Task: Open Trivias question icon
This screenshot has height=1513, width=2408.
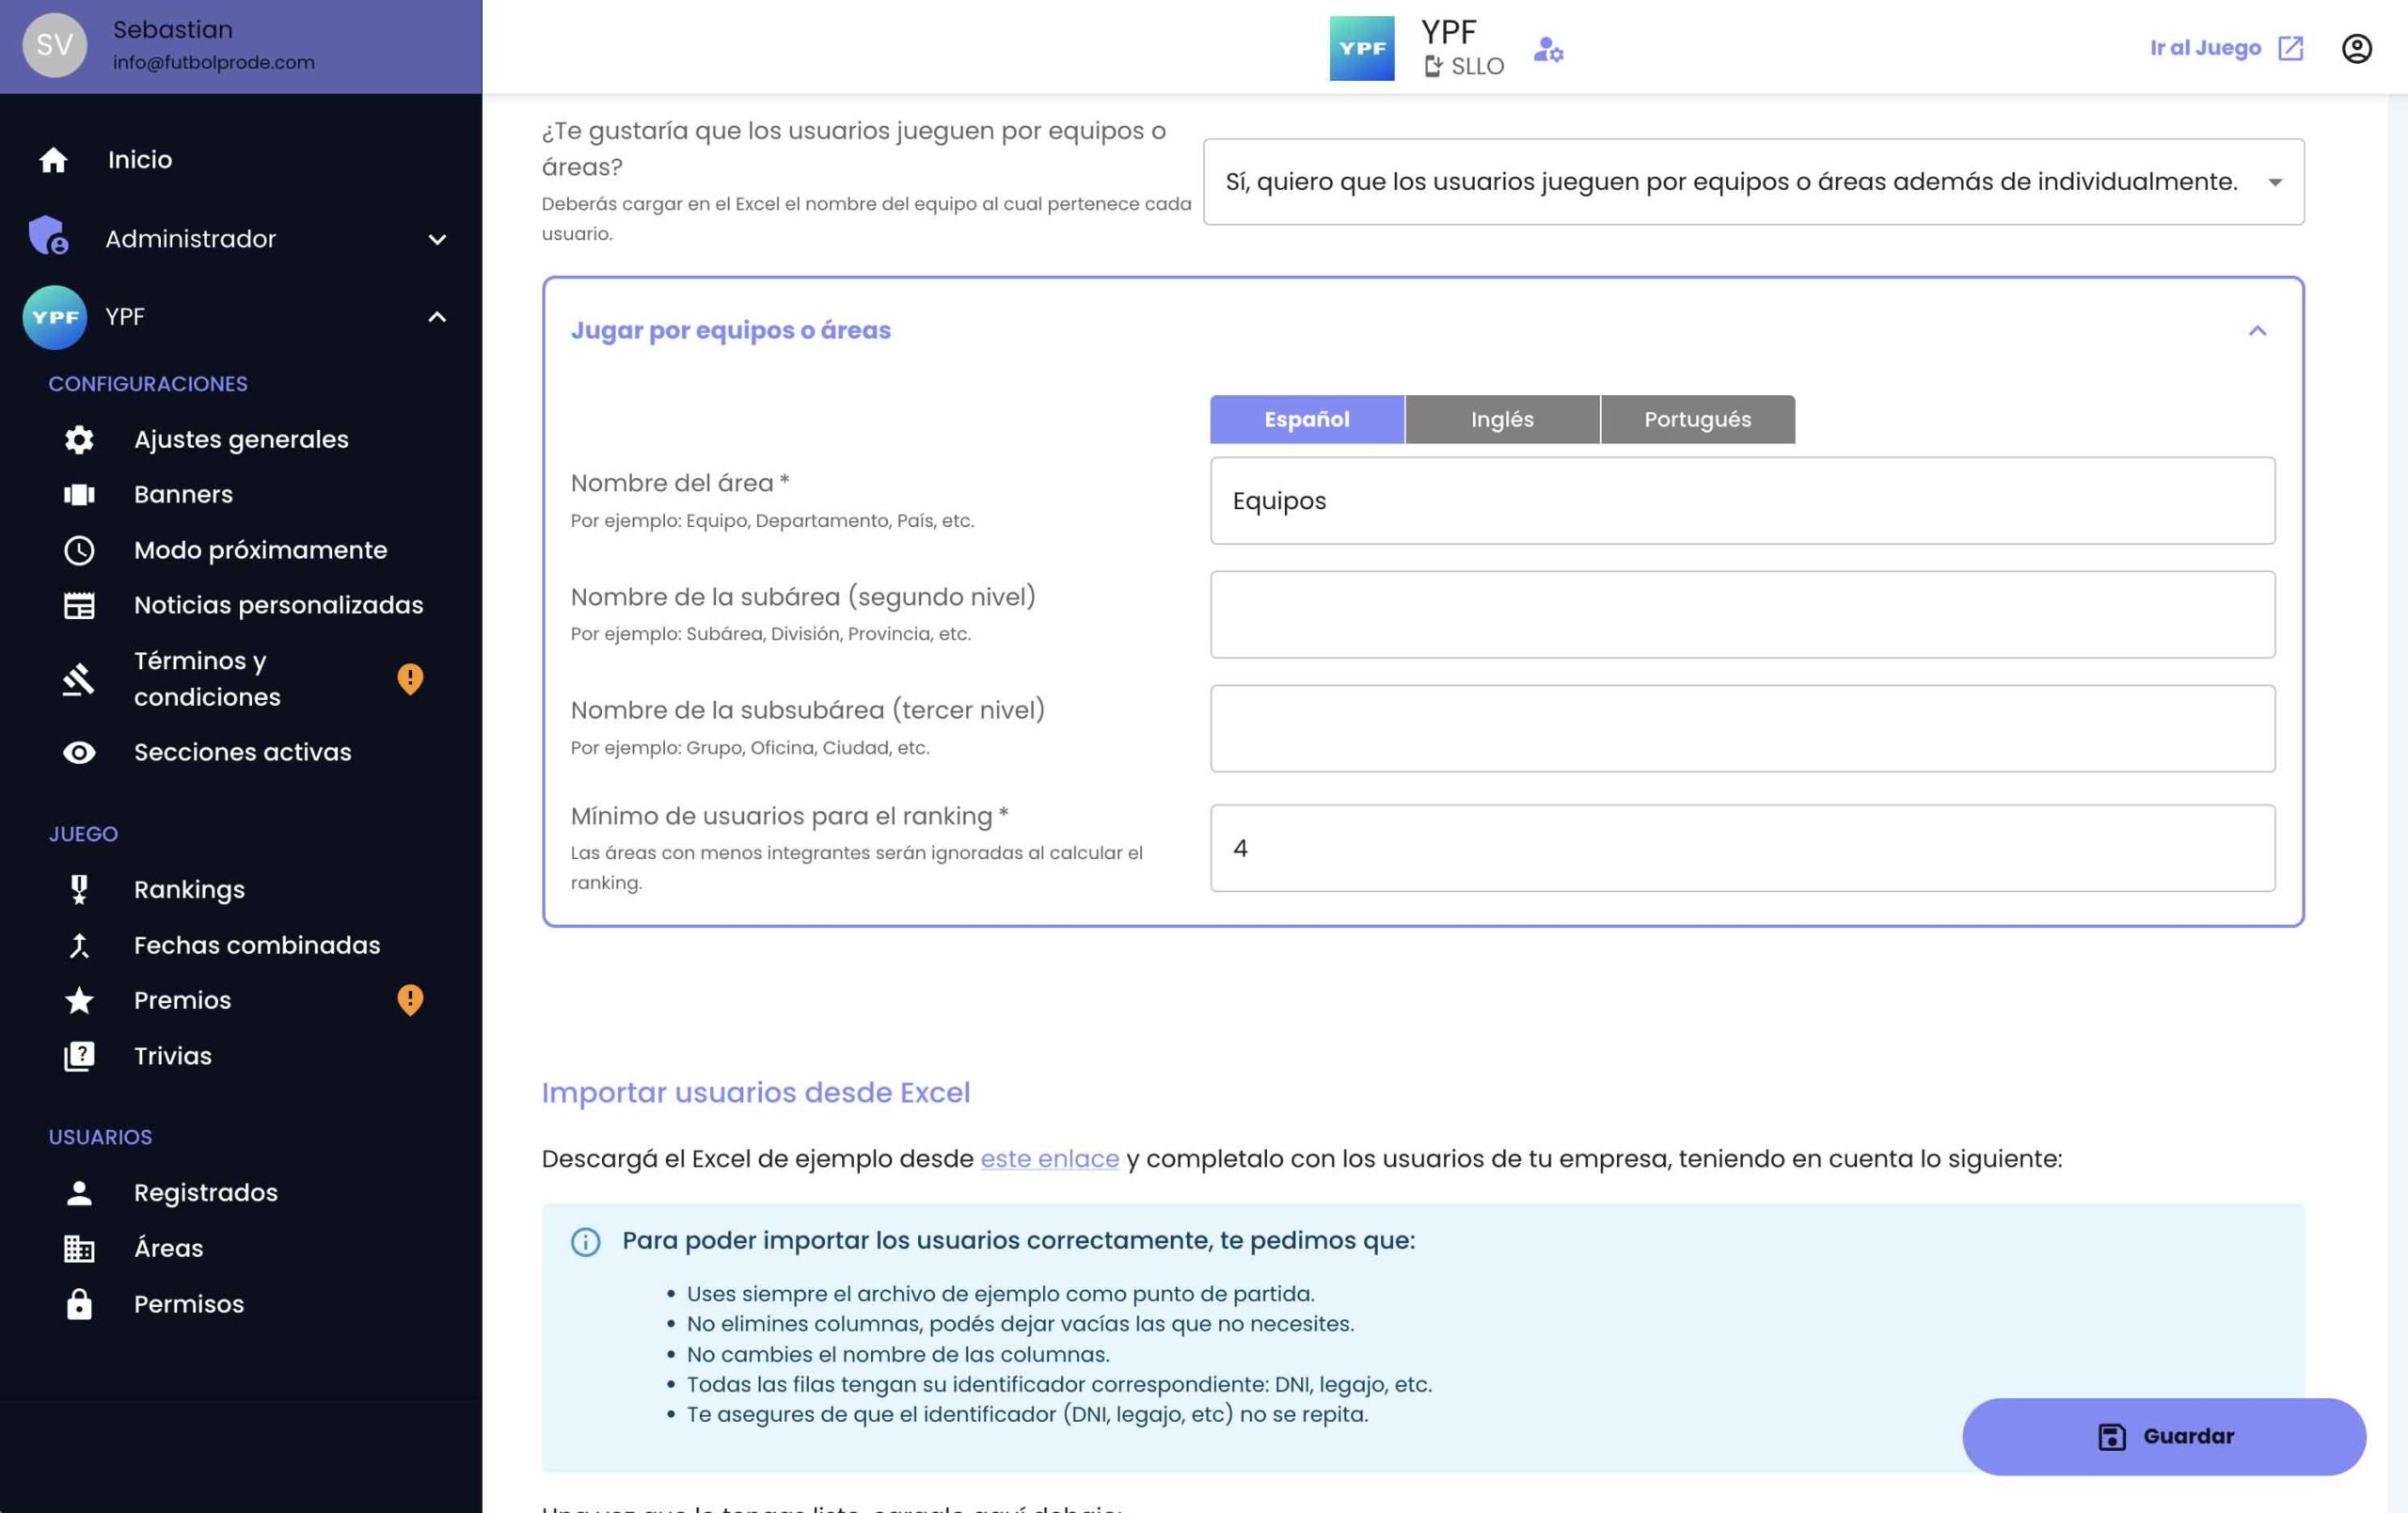Action: tap(79, 1056)
